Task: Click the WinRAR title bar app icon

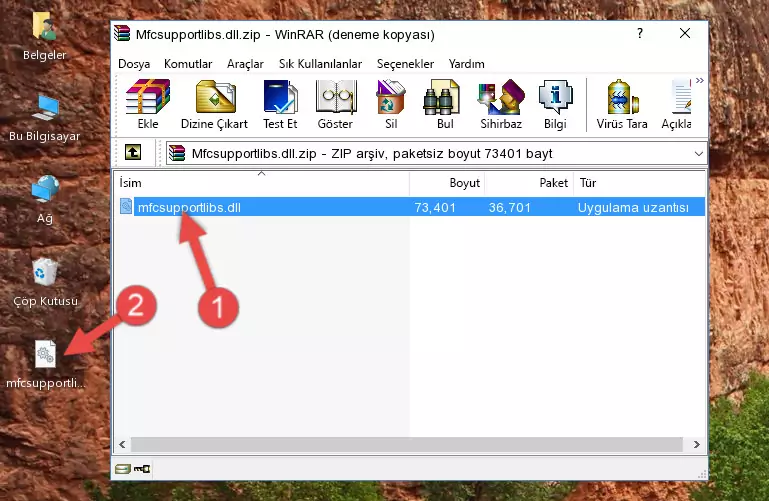Action: point(122,34)
